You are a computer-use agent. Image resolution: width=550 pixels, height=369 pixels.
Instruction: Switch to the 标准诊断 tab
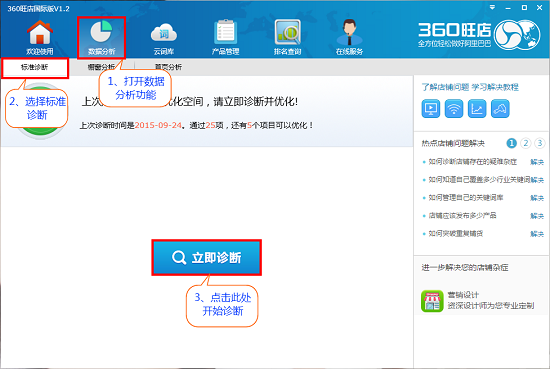coord(35,67)
